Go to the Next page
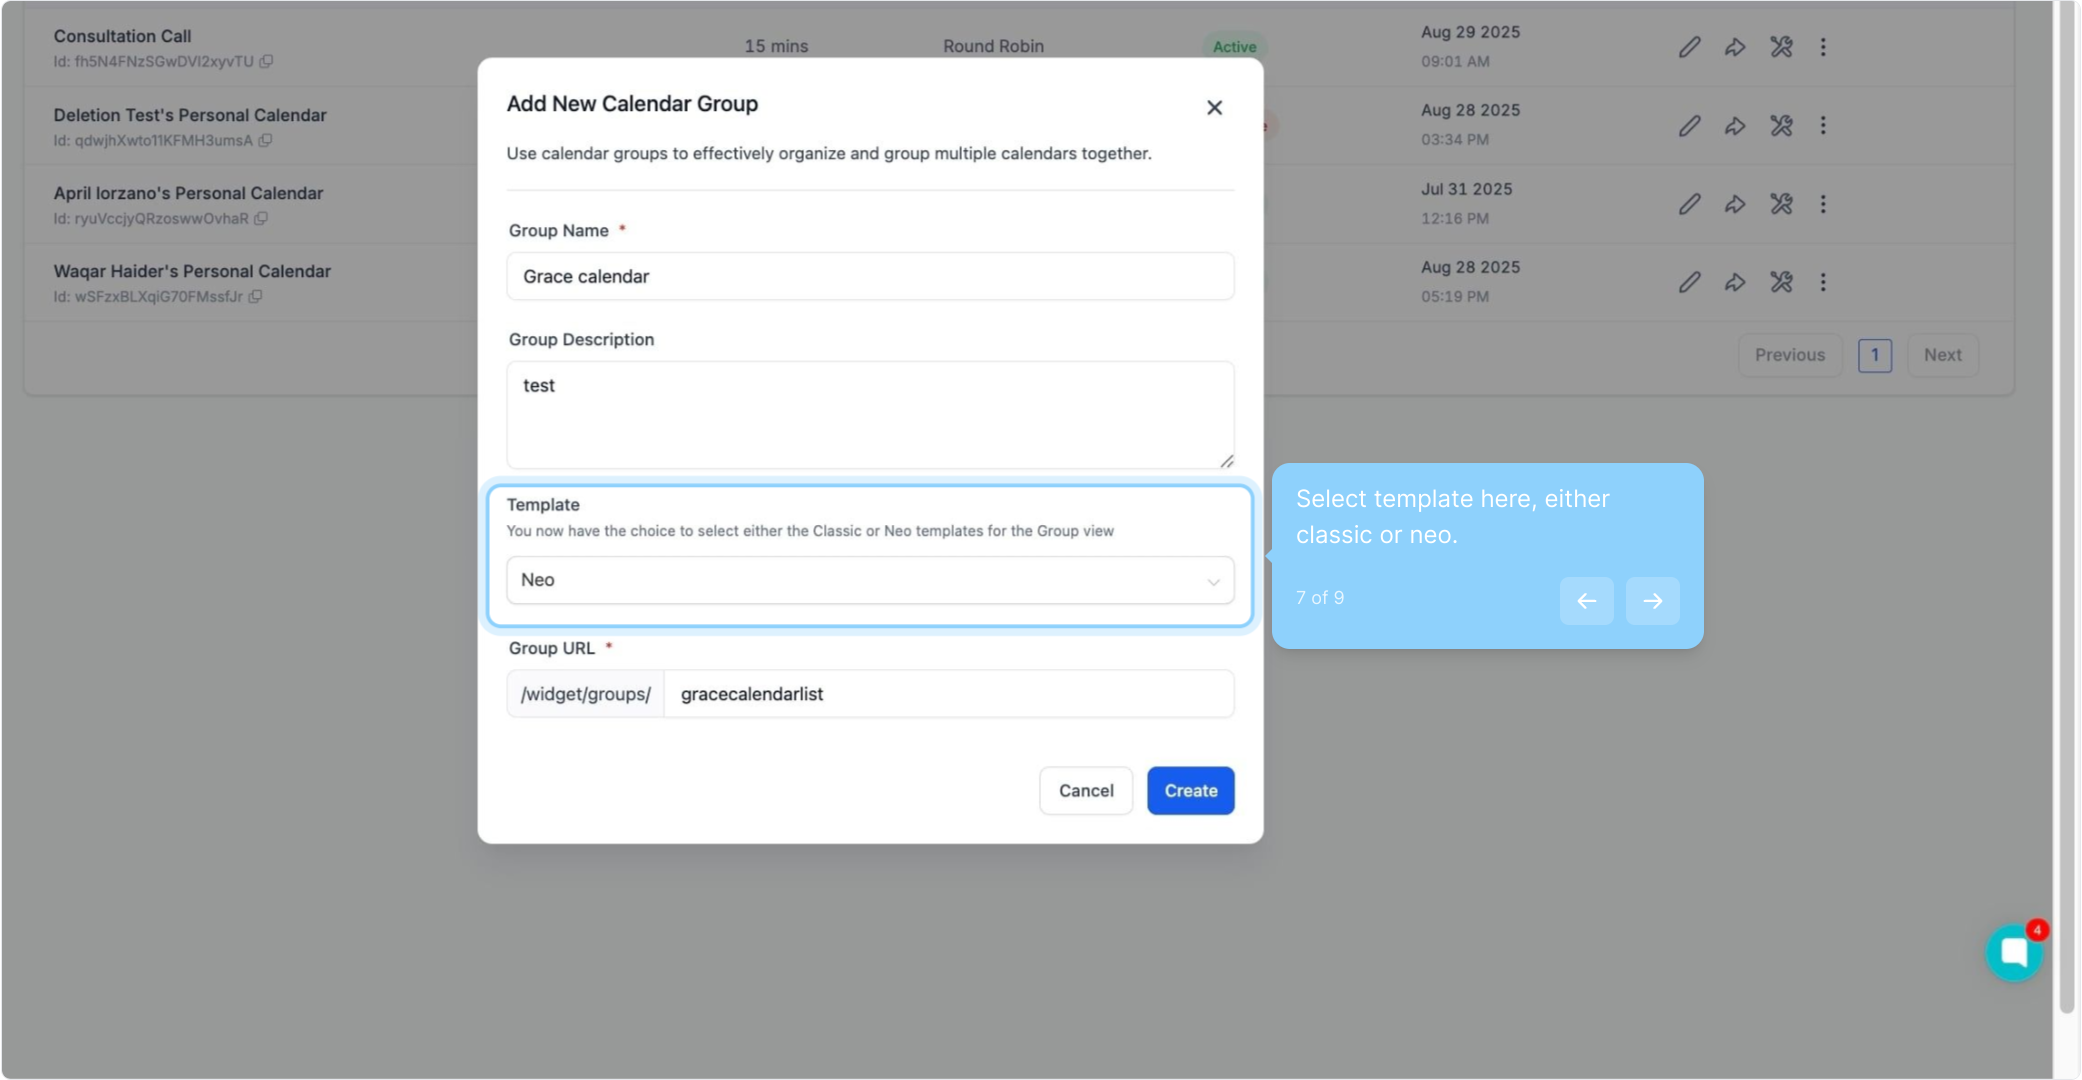 point(1942,355)
